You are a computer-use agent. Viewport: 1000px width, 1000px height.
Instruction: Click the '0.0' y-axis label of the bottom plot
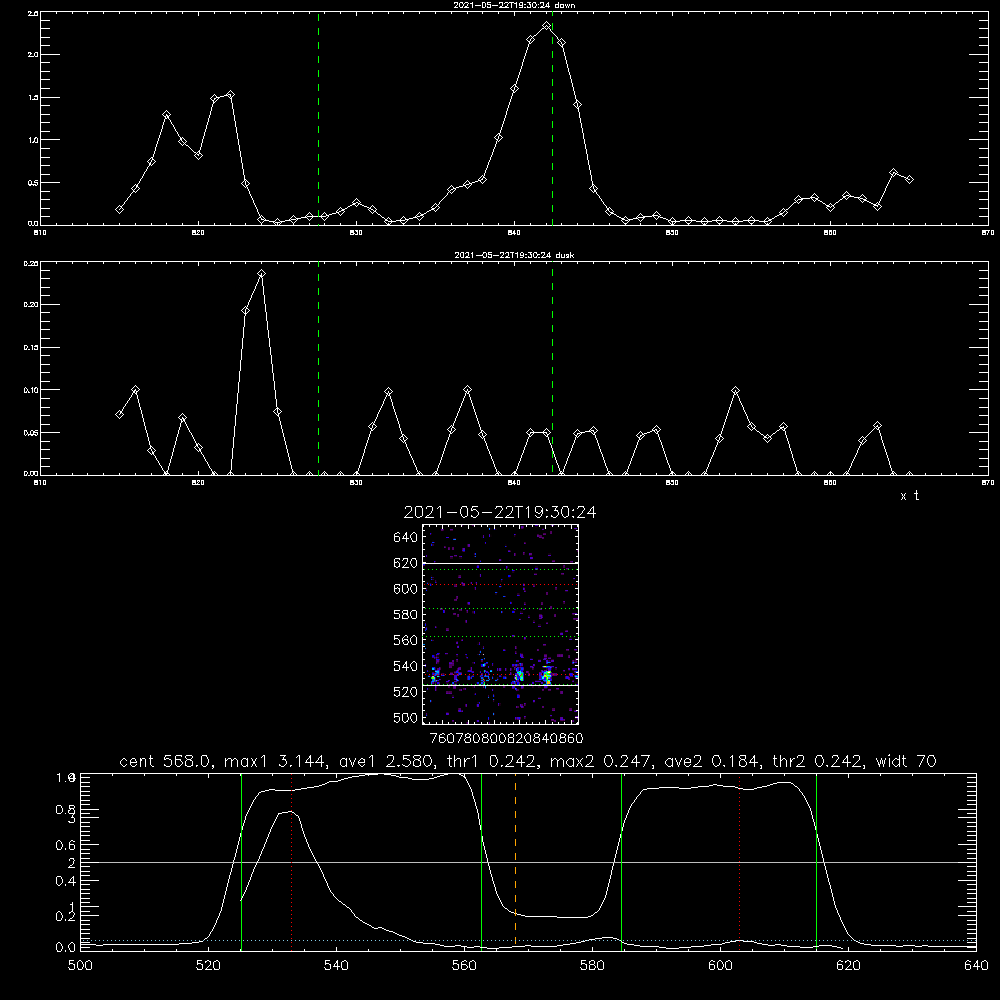point(66,948)
